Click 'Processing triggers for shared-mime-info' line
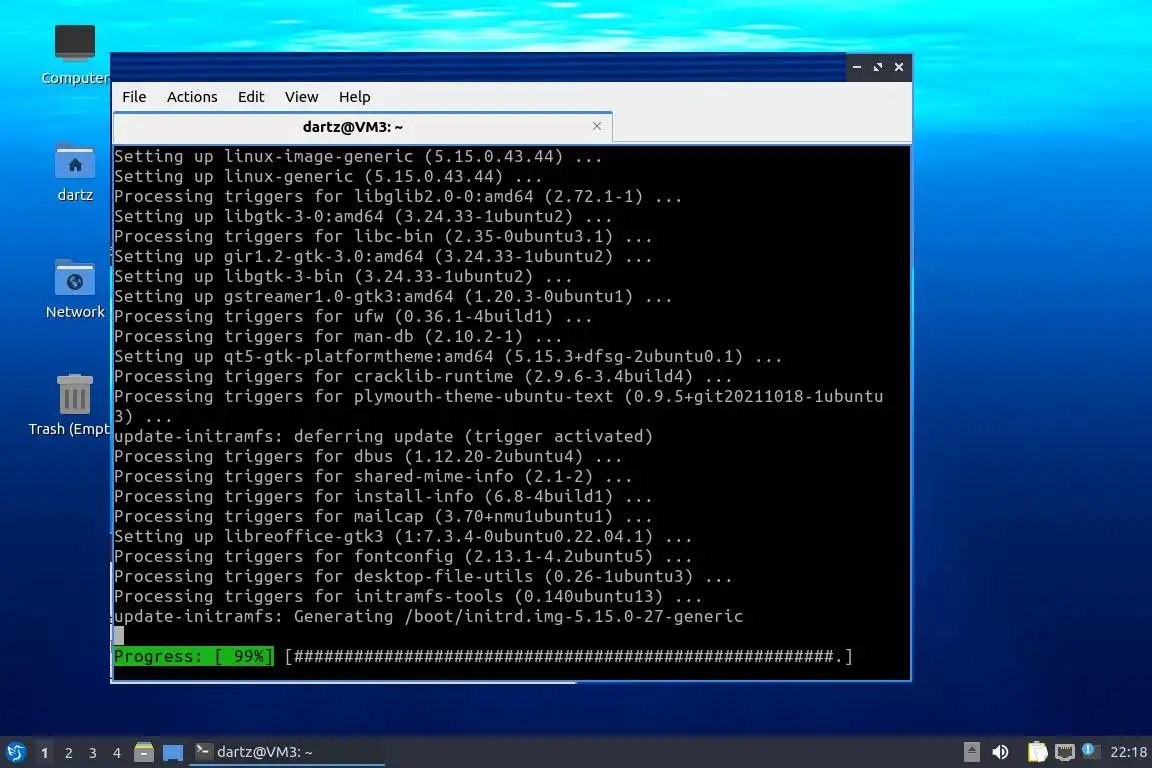 (372, 476)
